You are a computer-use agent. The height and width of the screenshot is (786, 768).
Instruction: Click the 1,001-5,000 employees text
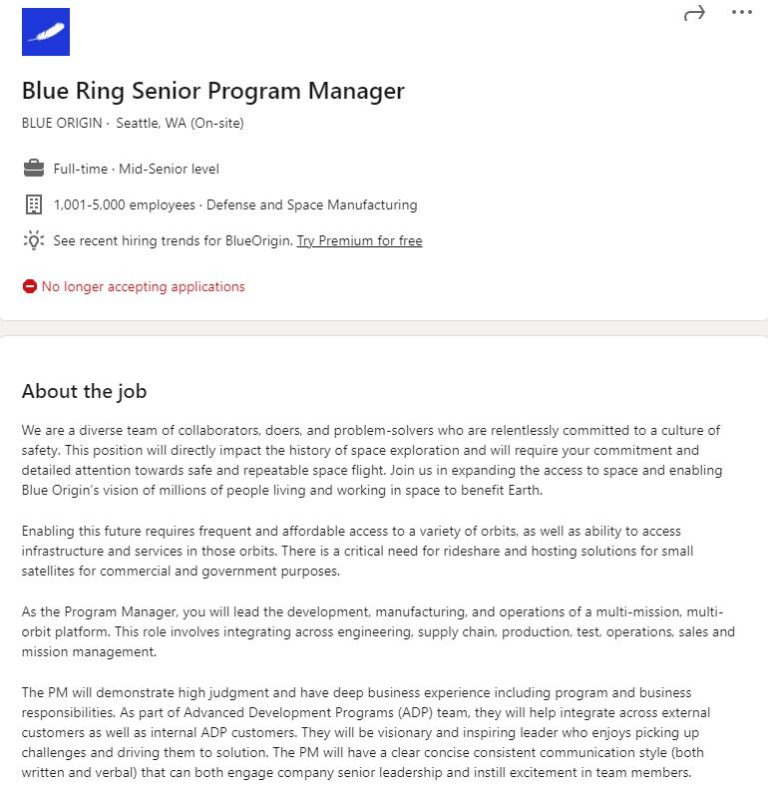click(x=125, y=205)
